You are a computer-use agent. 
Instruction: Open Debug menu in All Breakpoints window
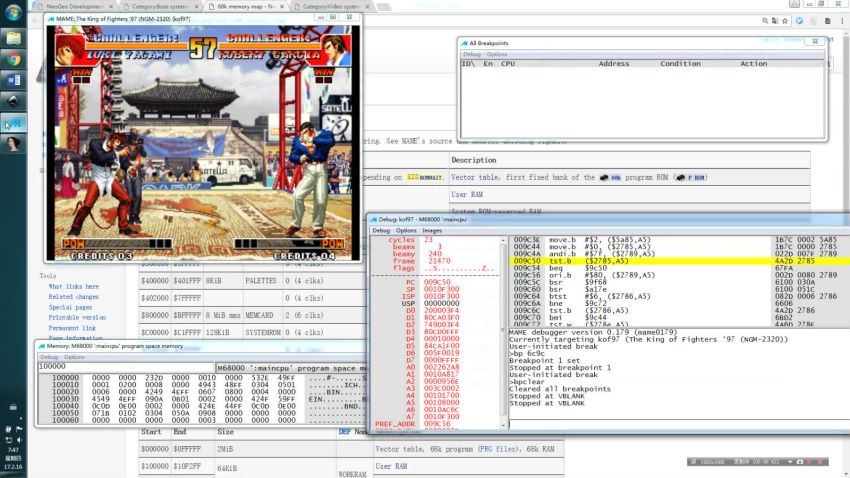coord(471,54)
